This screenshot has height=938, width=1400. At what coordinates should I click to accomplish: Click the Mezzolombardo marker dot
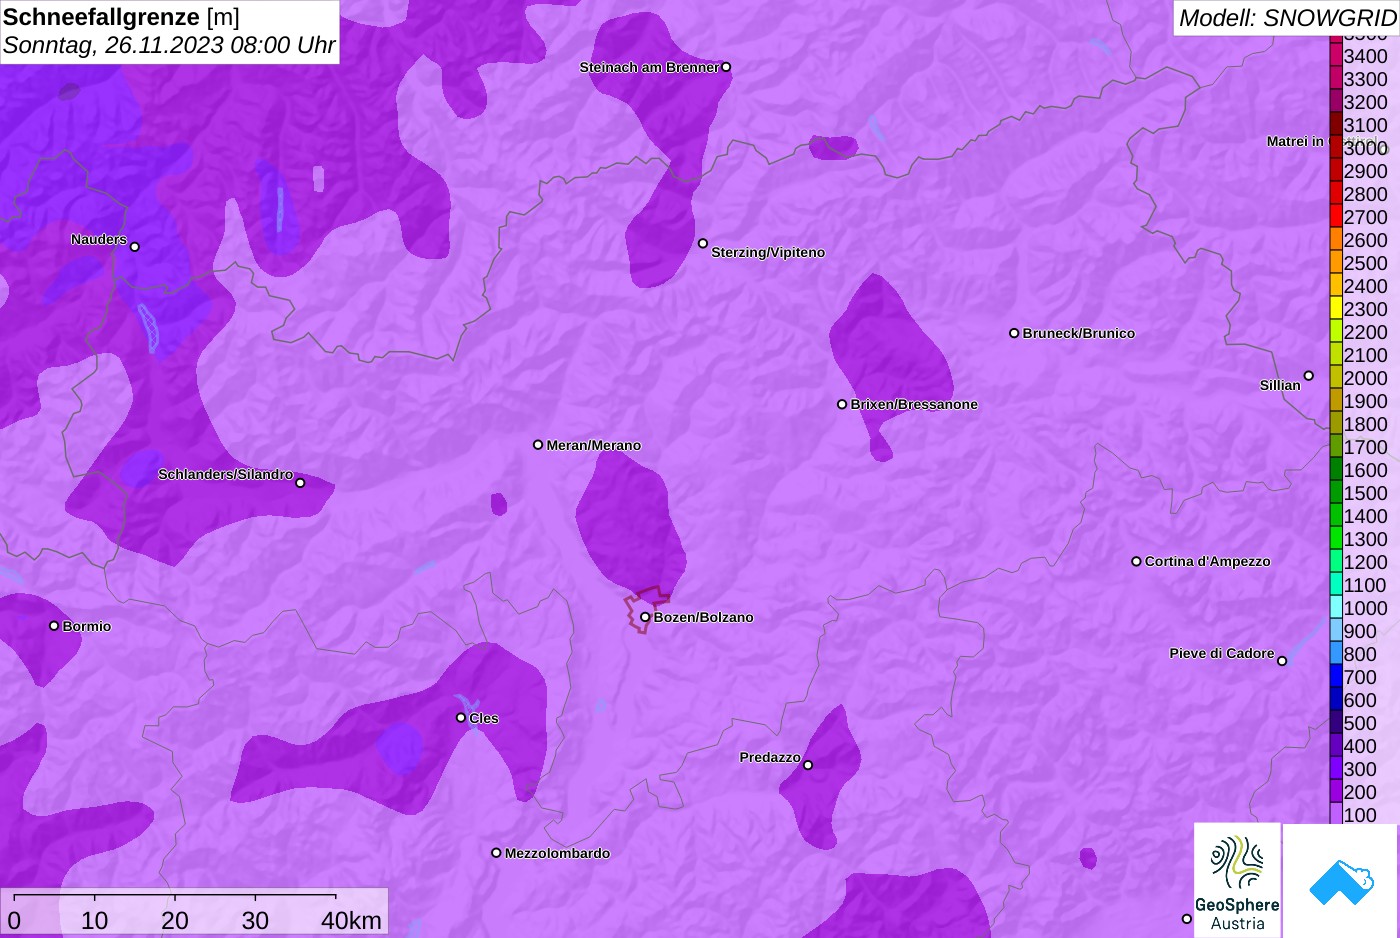tap(496, 853)
